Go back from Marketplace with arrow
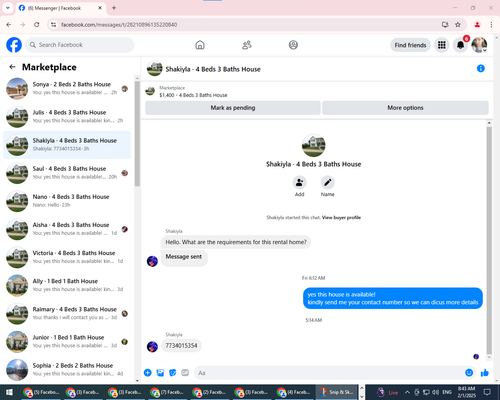500x400 pixels. tap(12, 67)
